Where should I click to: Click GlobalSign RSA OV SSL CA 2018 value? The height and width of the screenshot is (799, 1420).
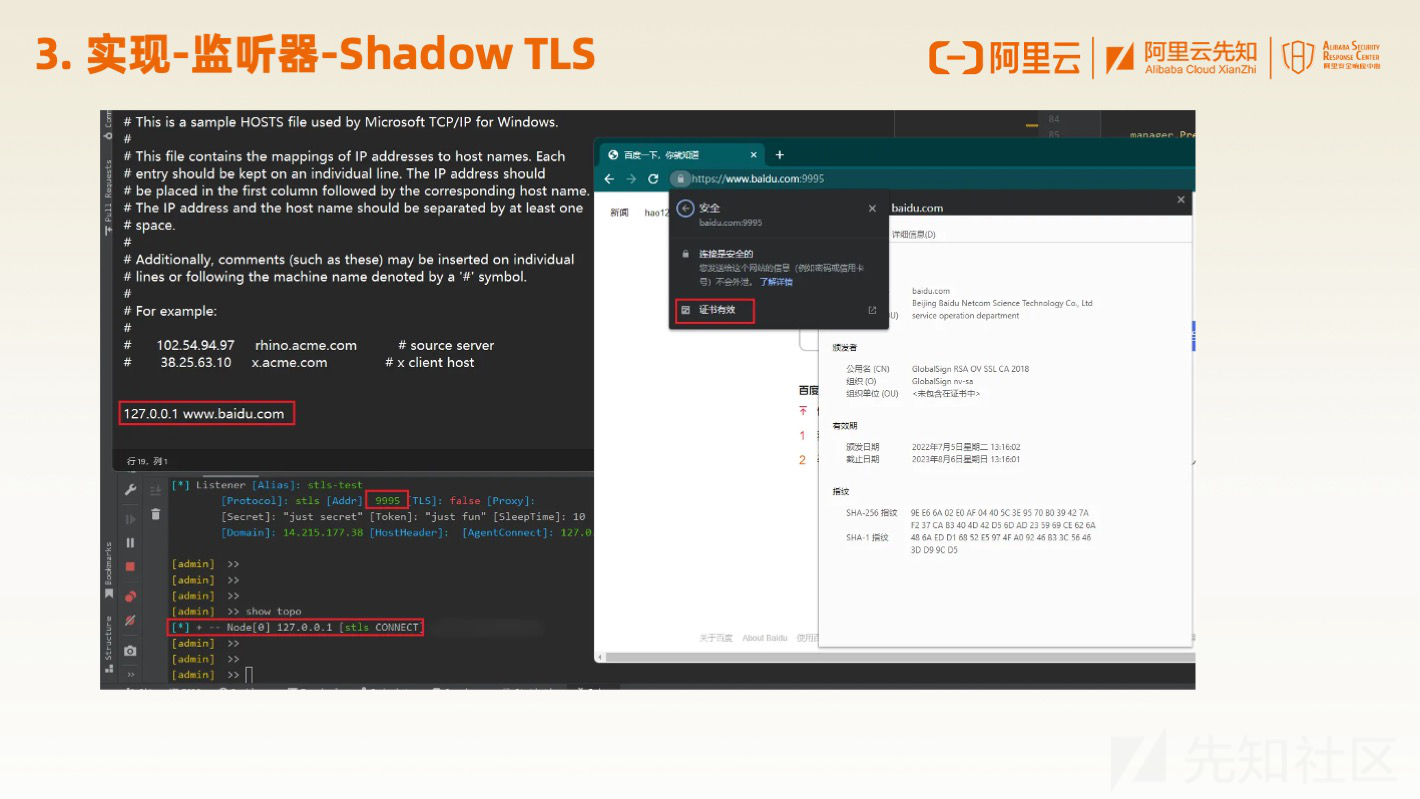coord(970,369)
